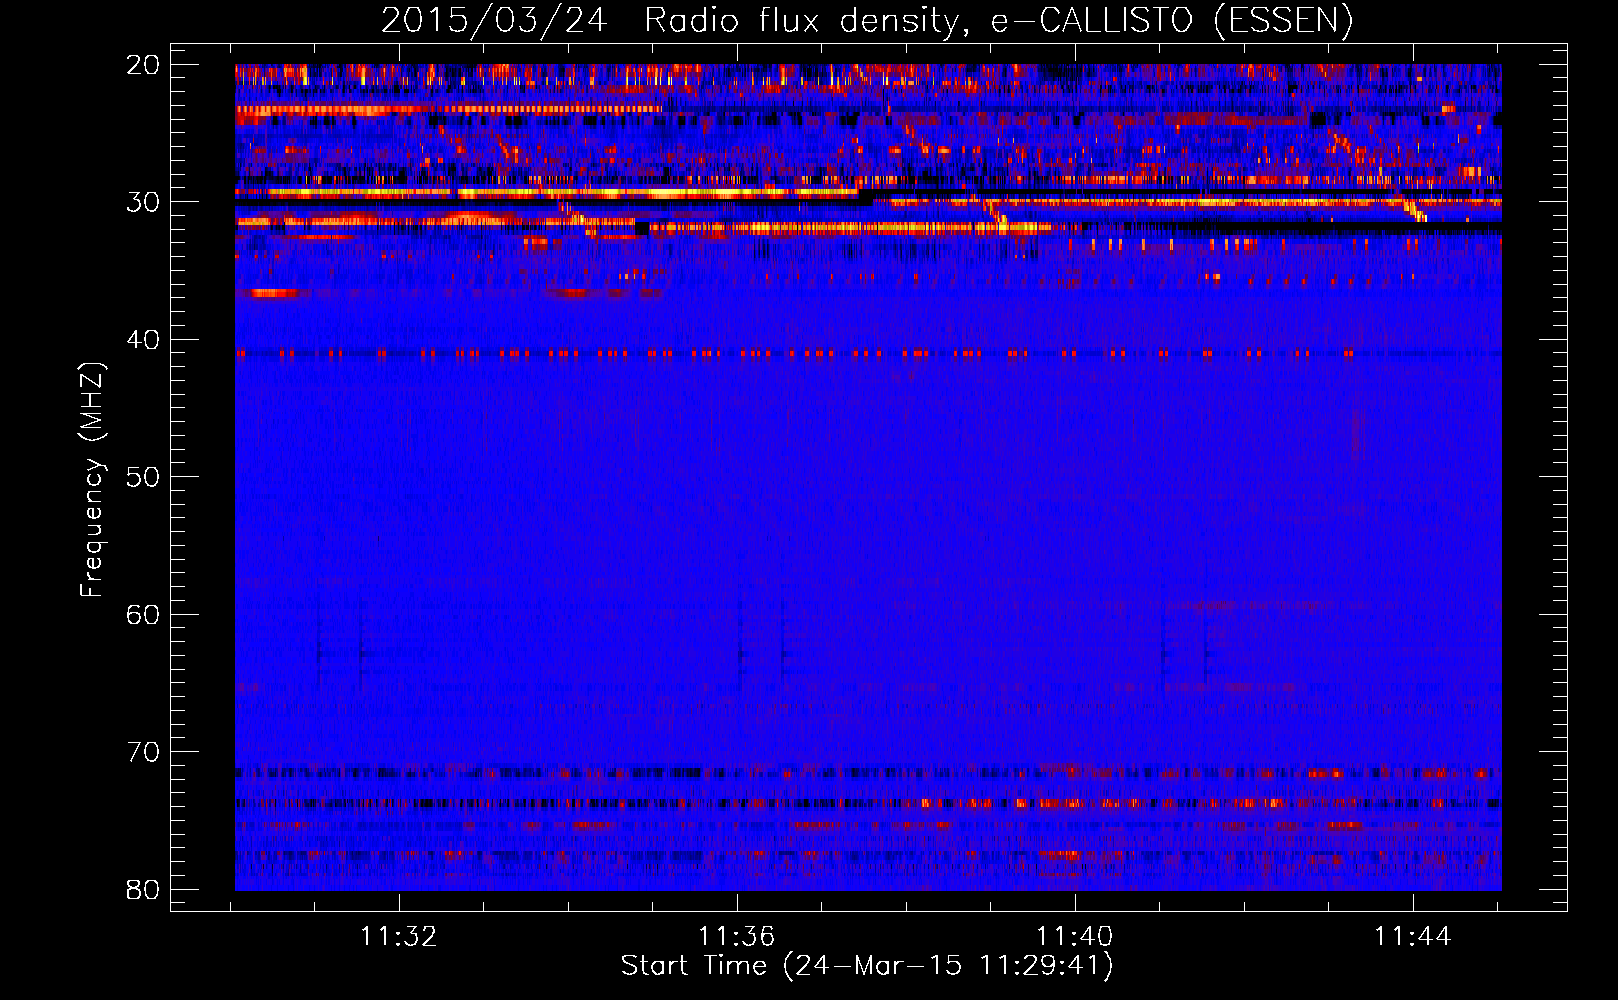Click the plot title "Radio flux density, e-CALLISTO (ESSEN)"
Viewport: 1618px width, 1000px height.
point(998,21)
